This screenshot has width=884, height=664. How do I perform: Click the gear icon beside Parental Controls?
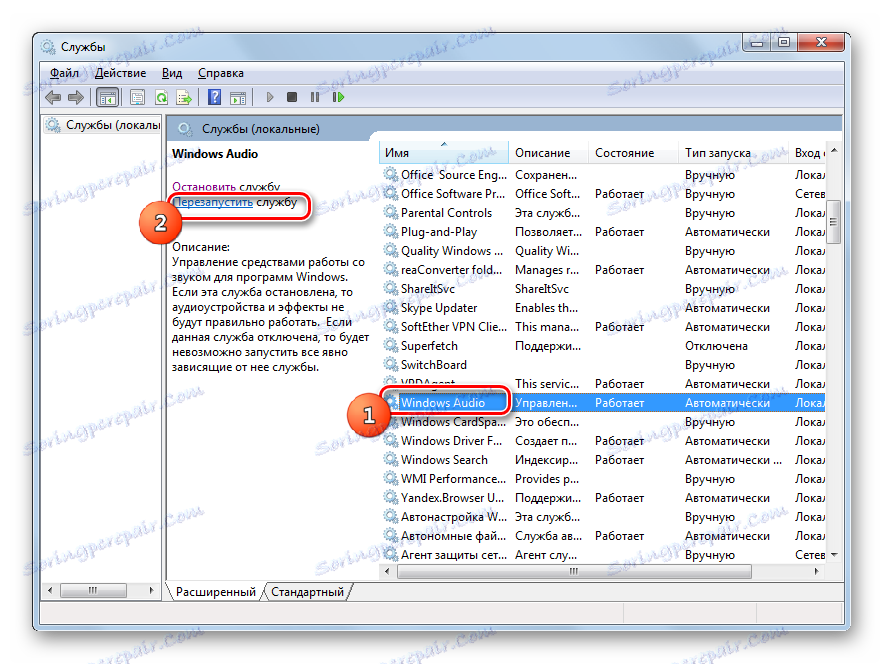pyautogui.click(x=391, y=213)
